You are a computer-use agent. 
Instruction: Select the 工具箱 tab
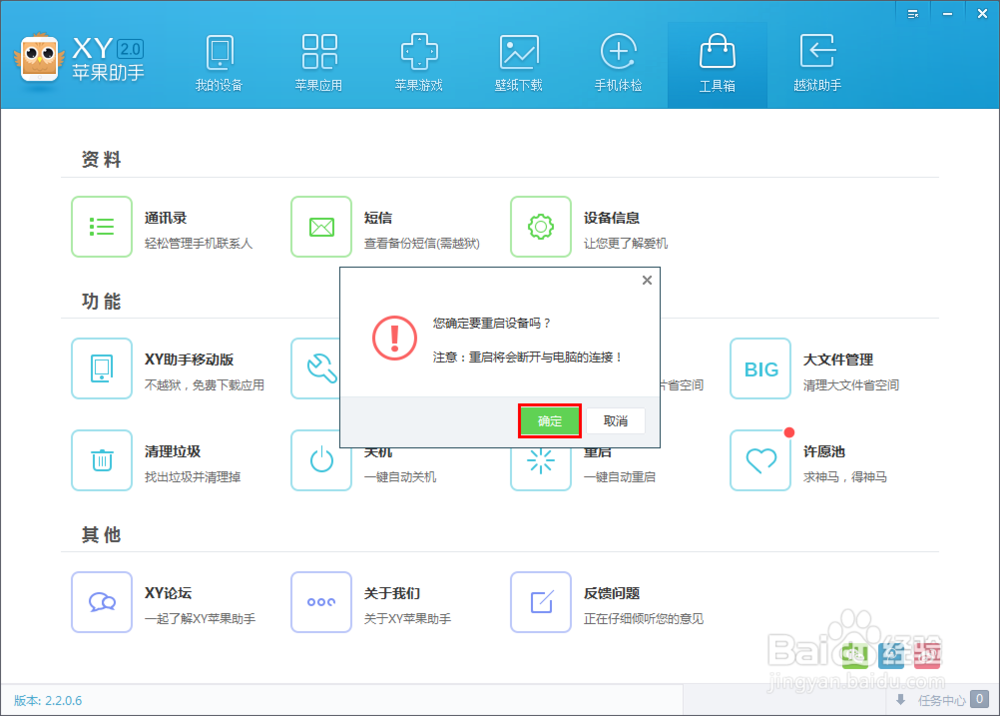point(717,65)
